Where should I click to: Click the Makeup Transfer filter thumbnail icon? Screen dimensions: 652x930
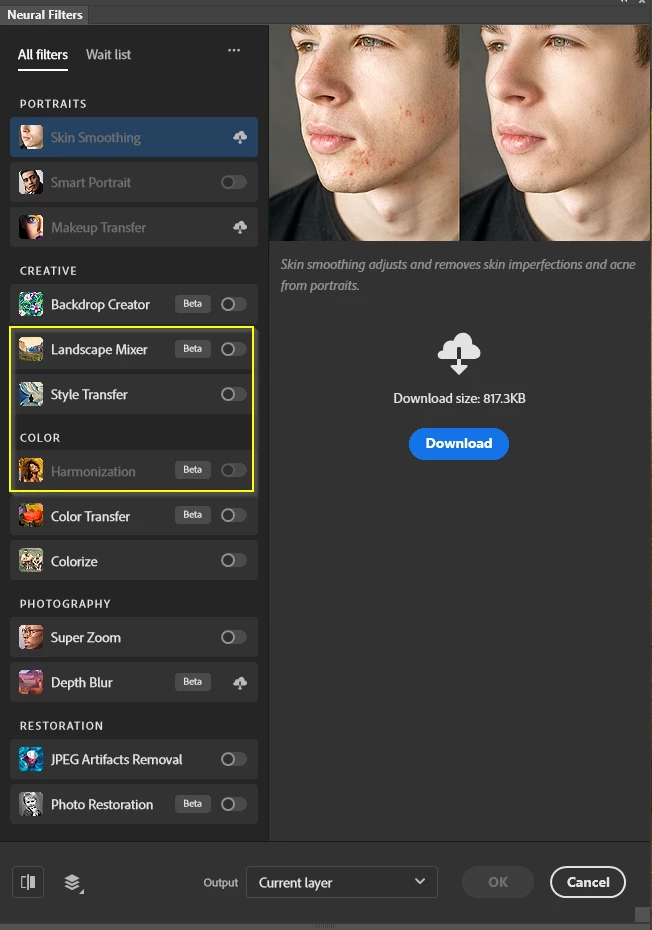point(31,227)
